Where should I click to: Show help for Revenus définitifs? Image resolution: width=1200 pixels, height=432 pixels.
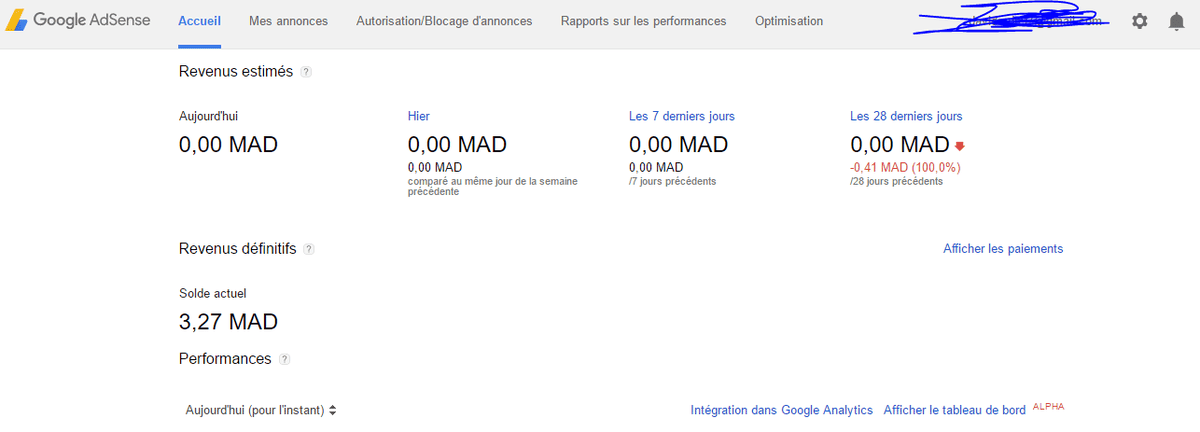(x=309, y=249)
